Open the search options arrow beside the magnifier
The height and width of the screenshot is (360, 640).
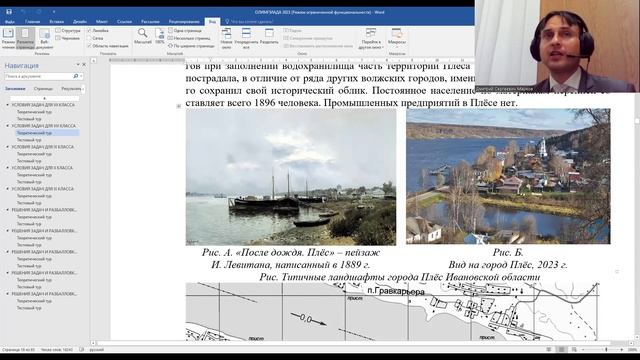pyautogui.click(x=81, y=76)
